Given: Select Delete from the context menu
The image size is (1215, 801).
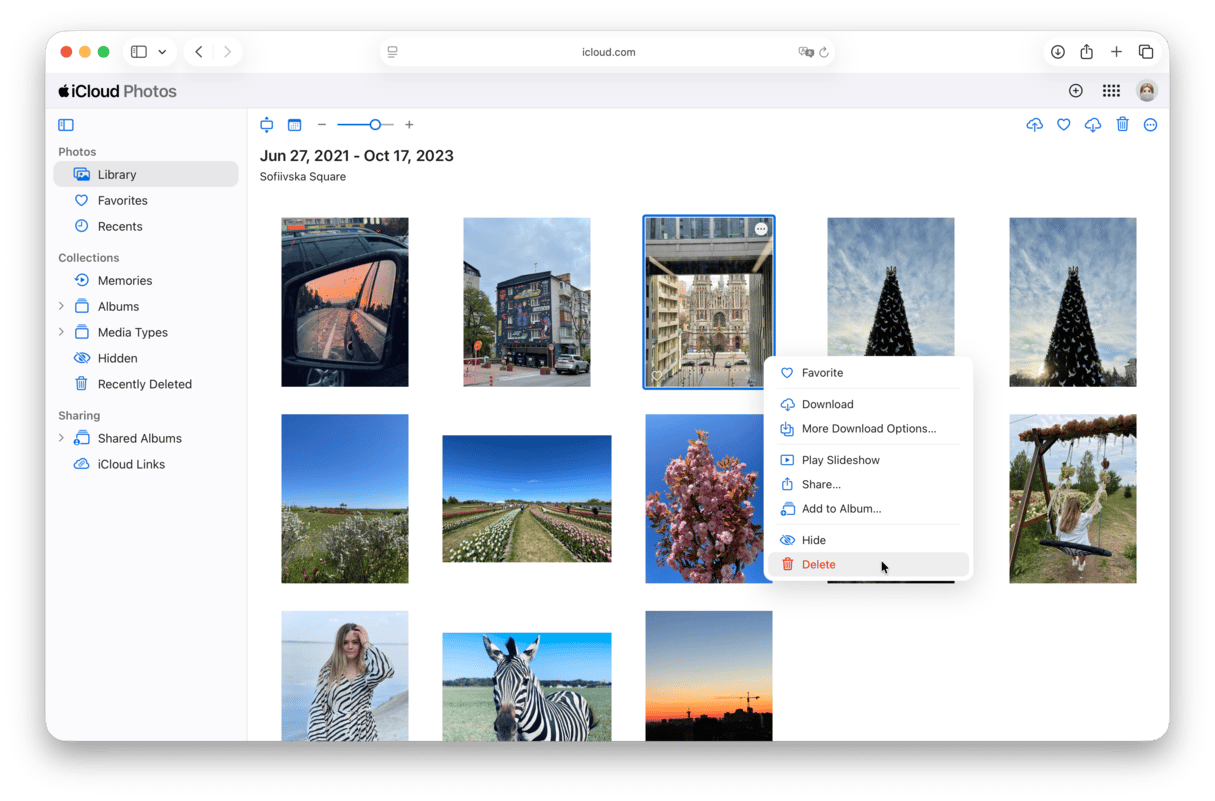Looking at the screenshot, I should (x=818, y=564).
